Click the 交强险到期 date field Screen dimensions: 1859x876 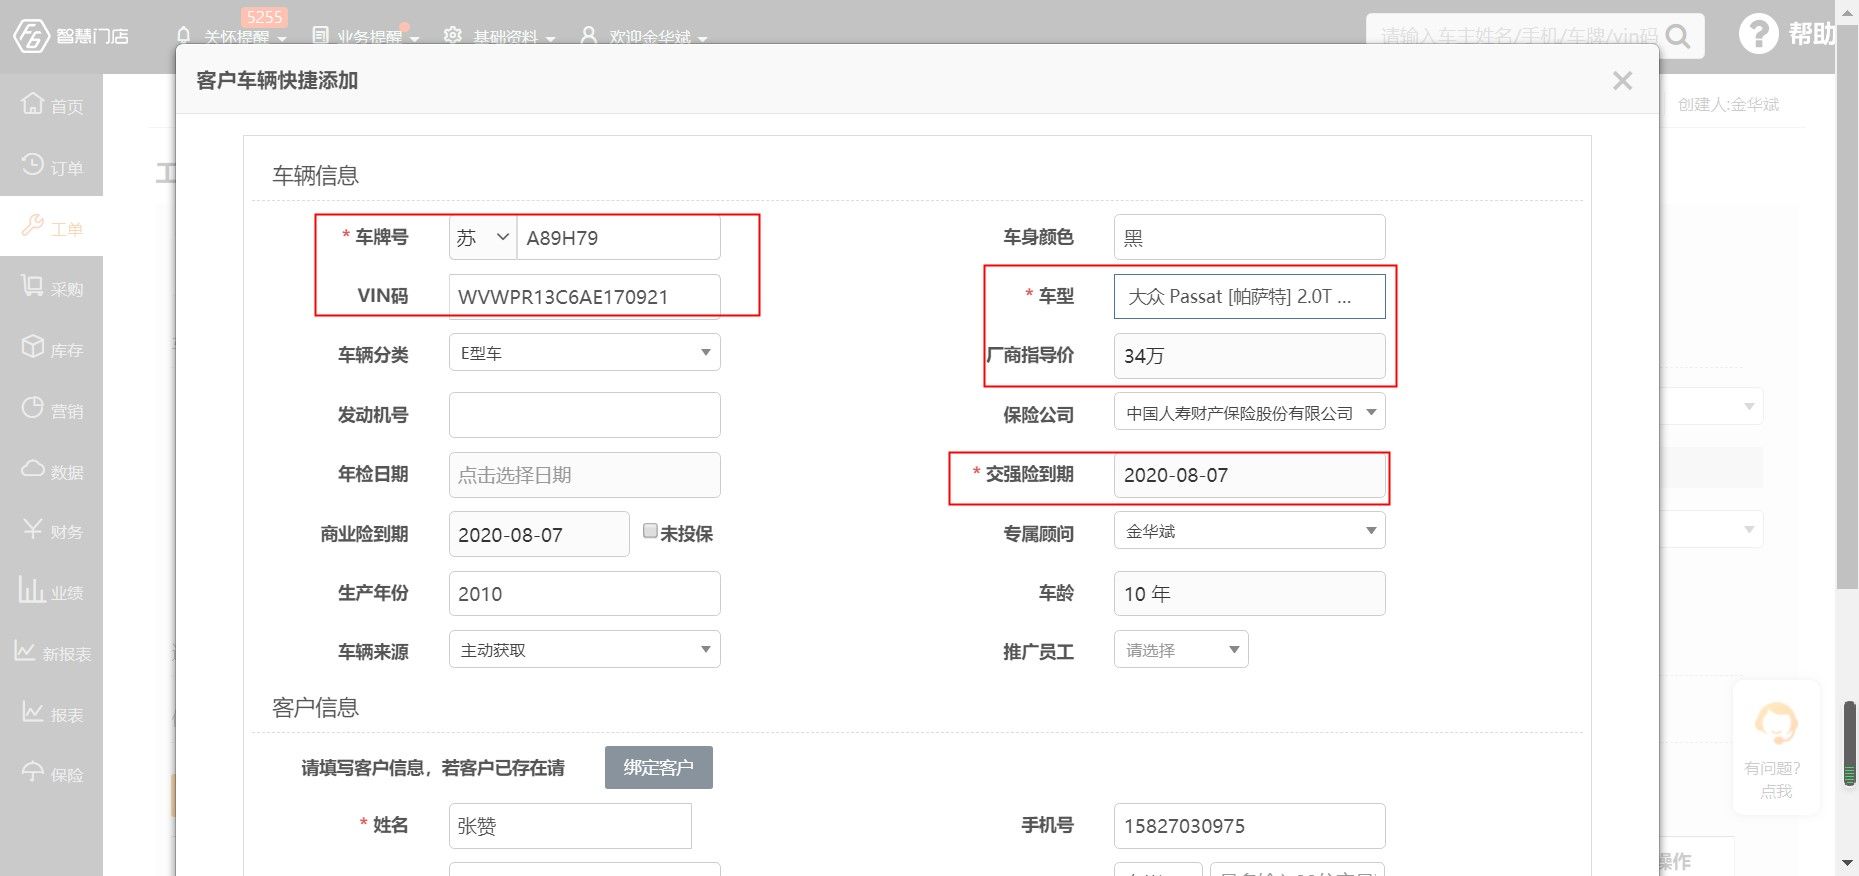point(1249,475)
